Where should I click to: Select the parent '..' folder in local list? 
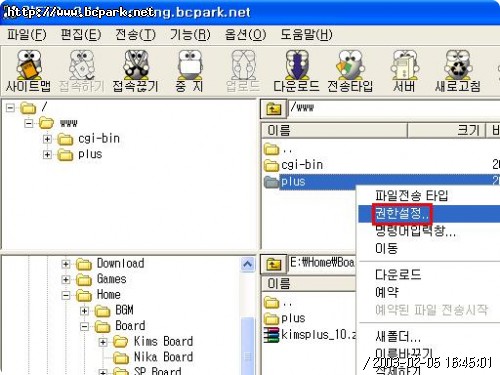coord(278,303)
